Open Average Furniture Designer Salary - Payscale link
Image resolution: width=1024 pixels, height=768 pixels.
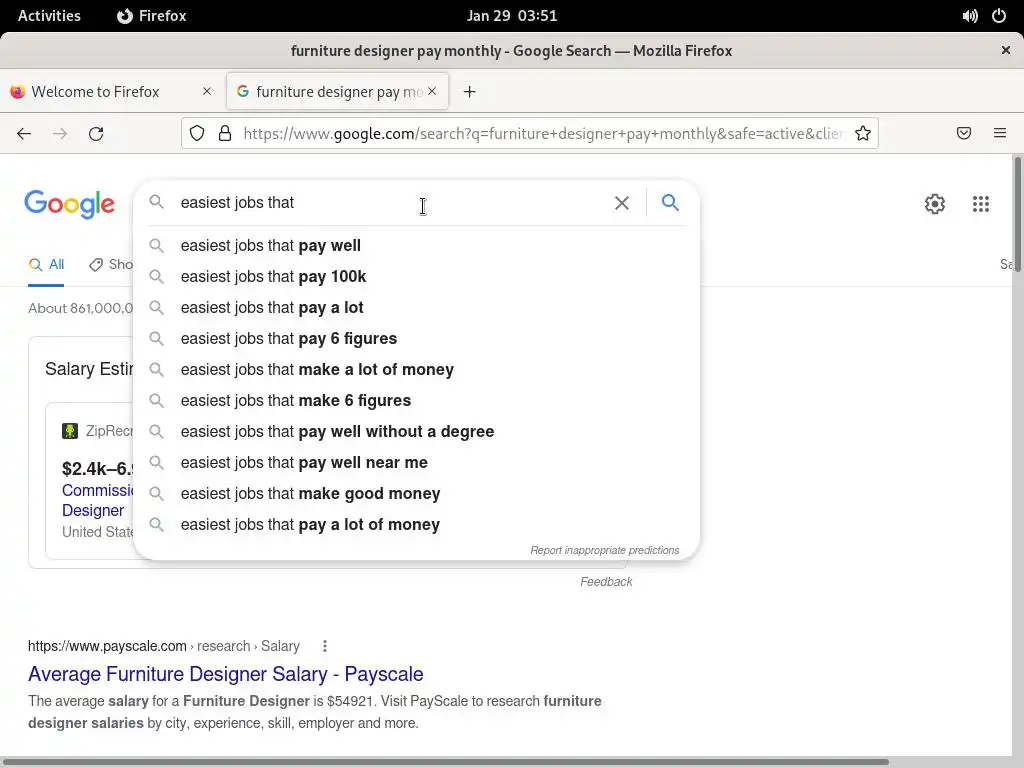click(x=225, y=674)
